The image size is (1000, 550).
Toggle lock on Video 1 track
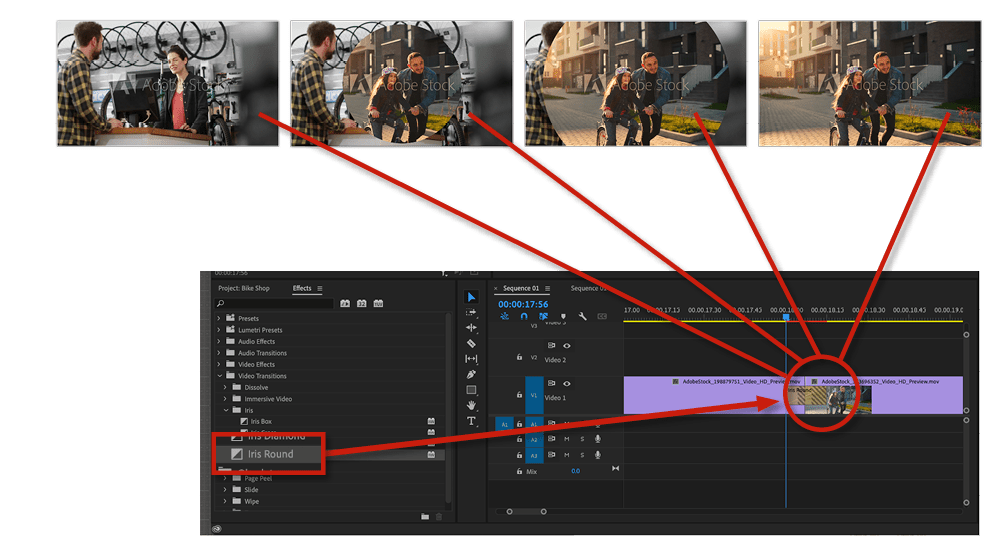point(519,395)
